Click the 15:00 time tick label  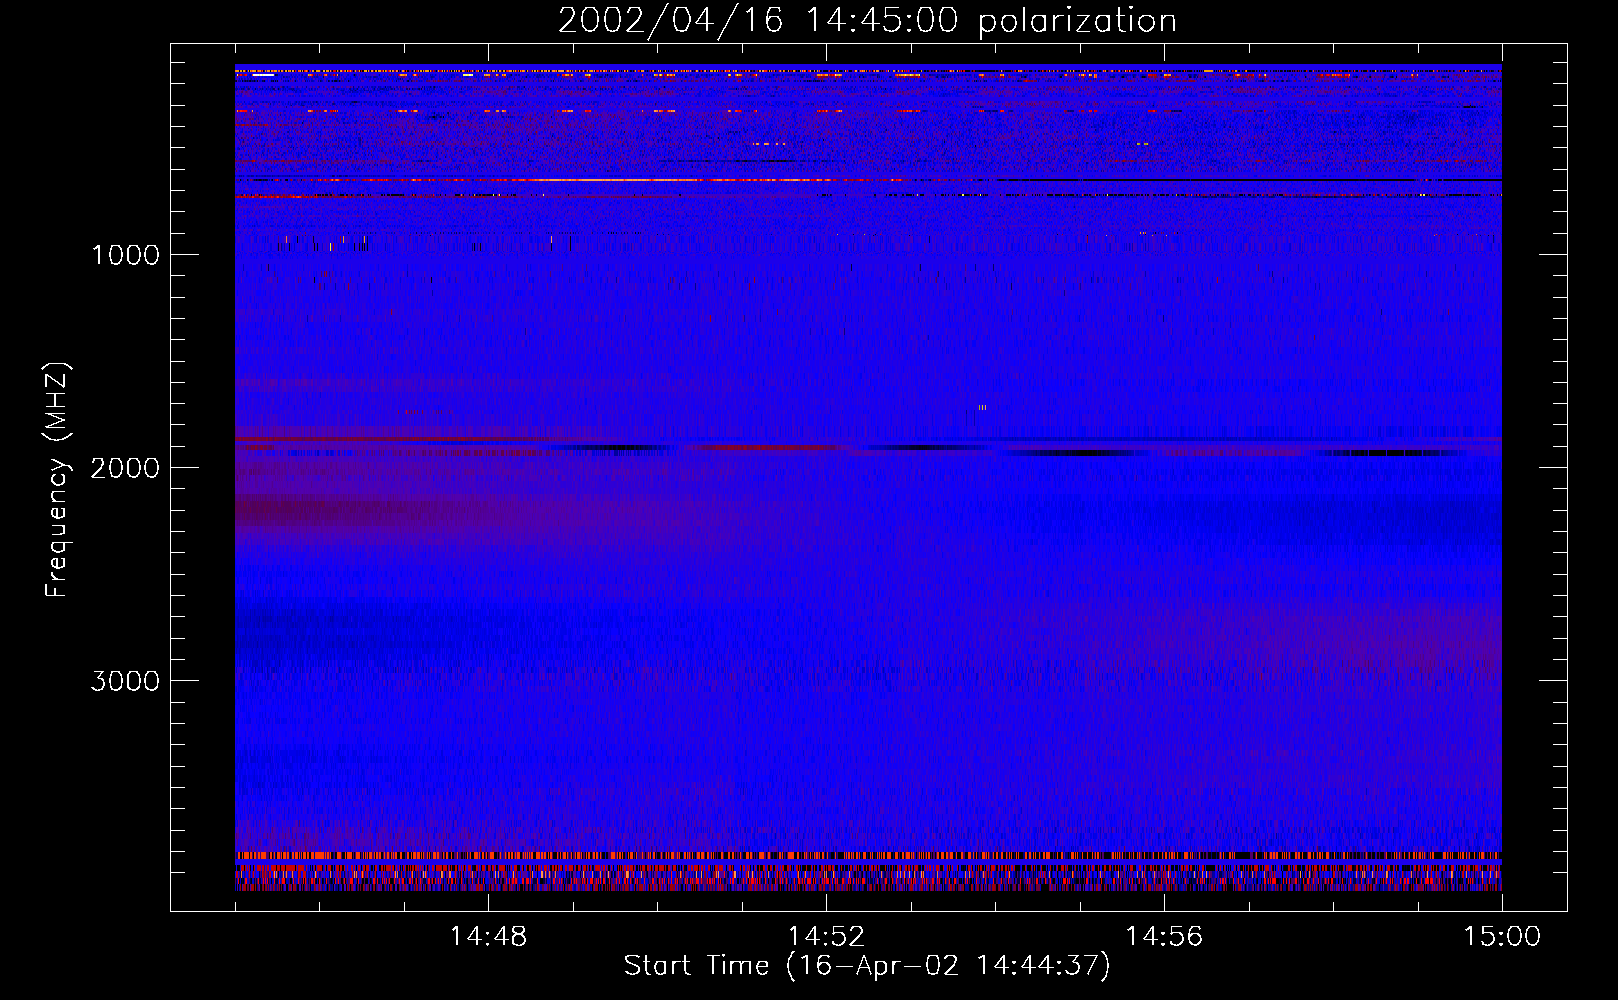point(1502,937)
